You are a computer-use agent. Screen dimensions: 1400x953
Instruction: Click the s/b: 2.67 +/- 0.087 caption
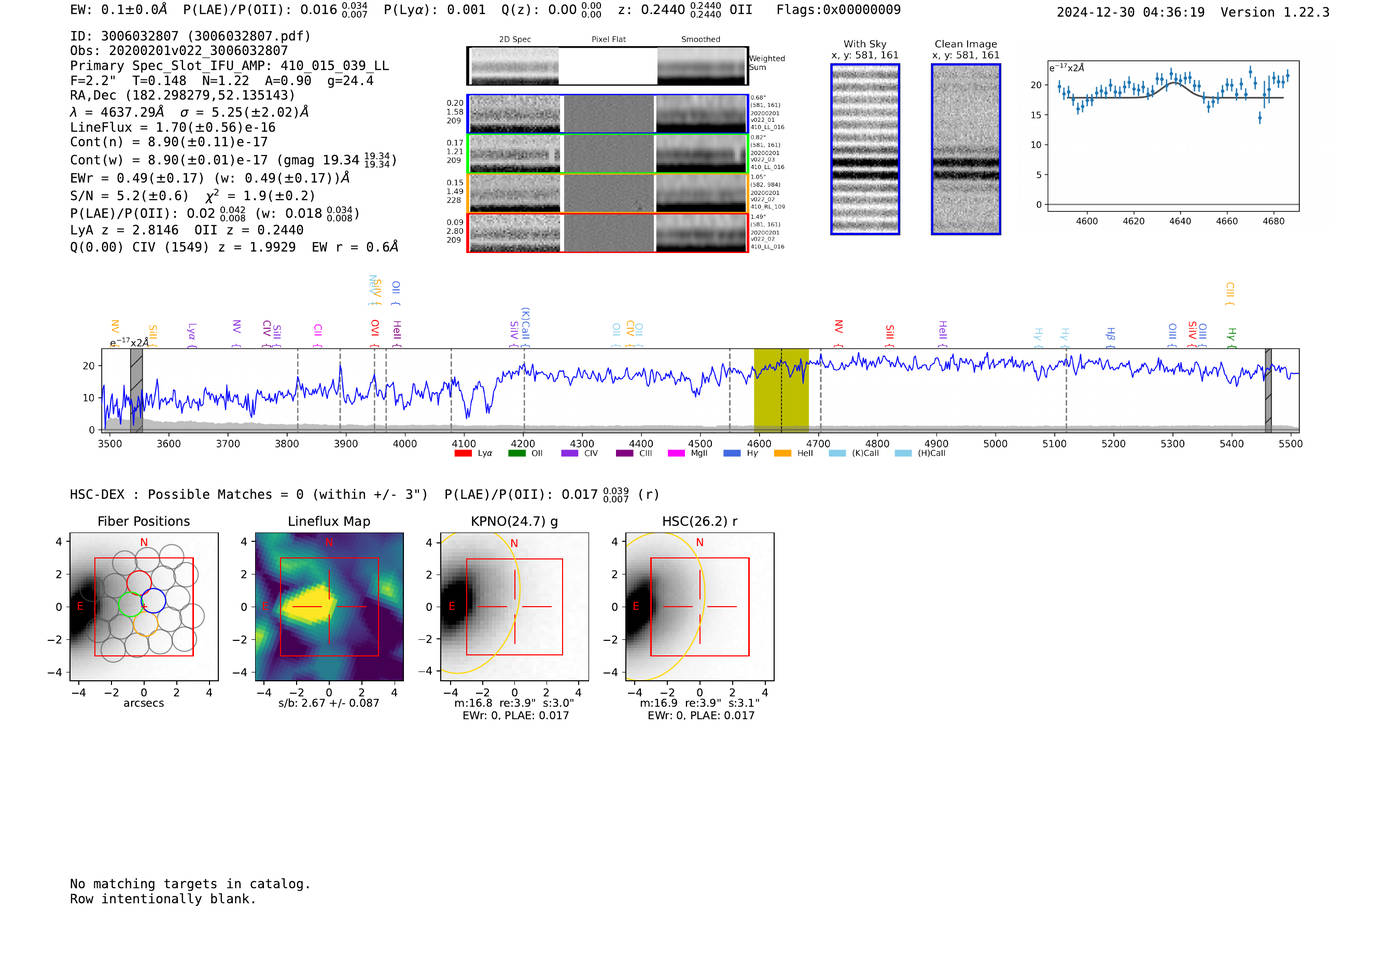(x=329, y=703)
